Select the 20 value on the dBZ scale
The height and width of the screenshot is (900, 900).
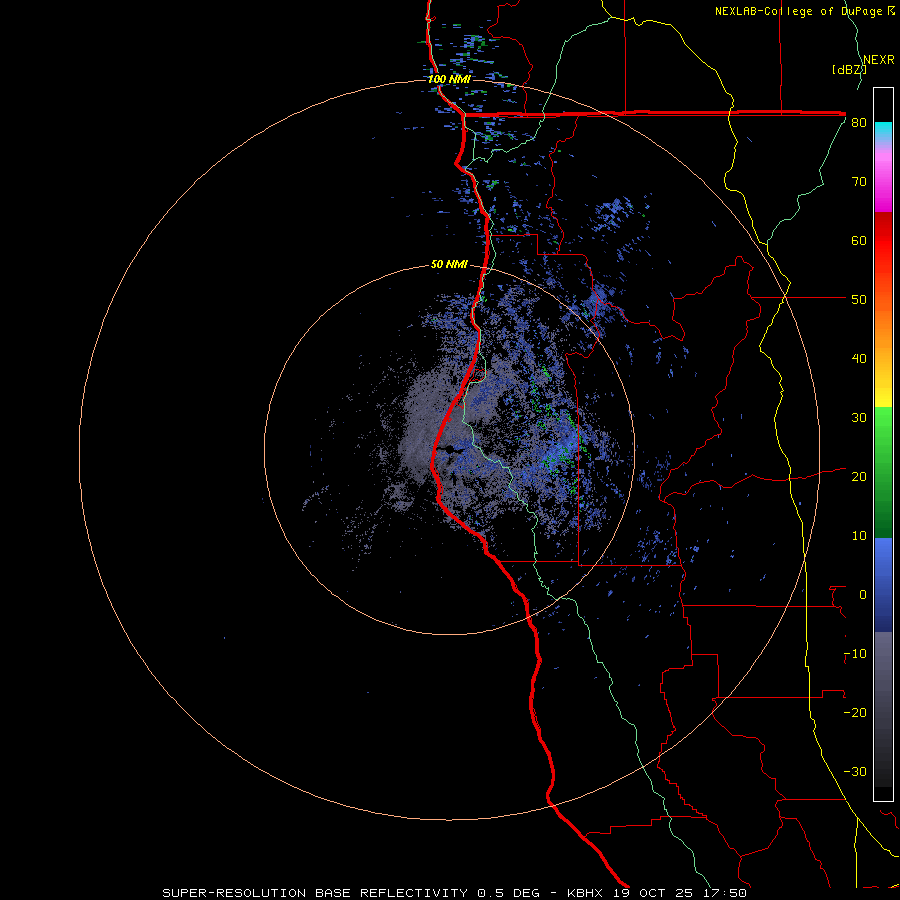coord(859,477)
